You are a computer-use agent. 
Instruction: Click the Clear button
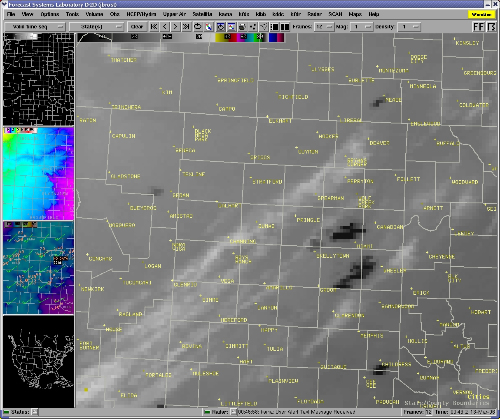click(x=137, y=27)
